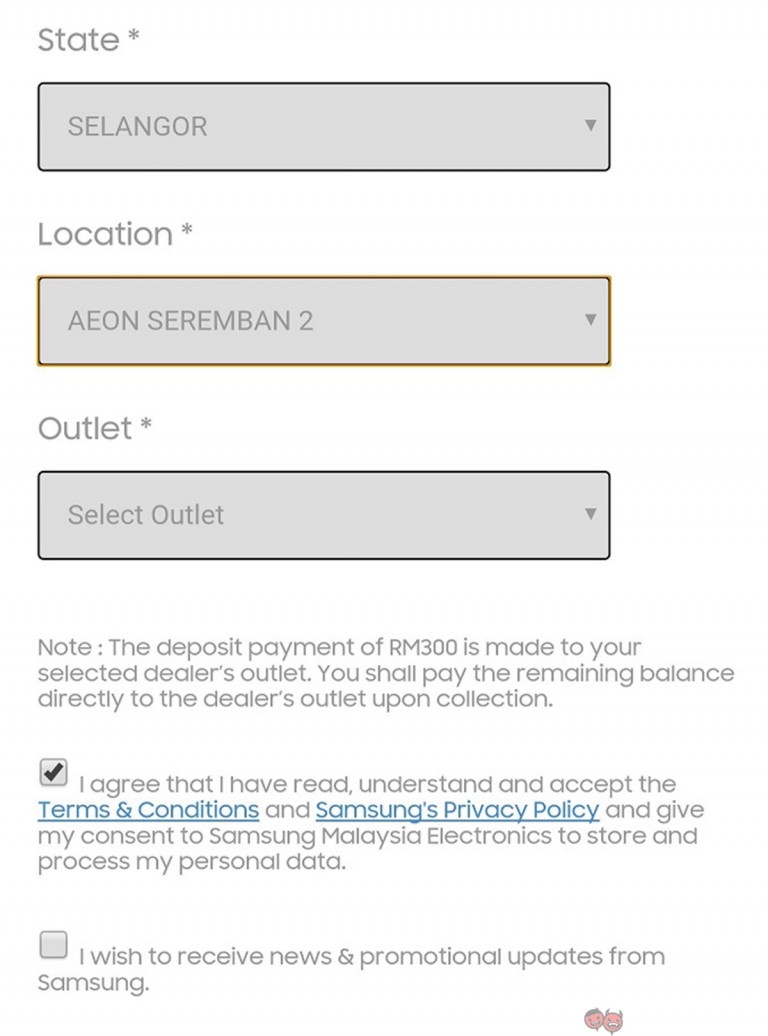This screenshot has height=1036, width=768.
Task: Click the Outlet field label
Action: [85, 428]
